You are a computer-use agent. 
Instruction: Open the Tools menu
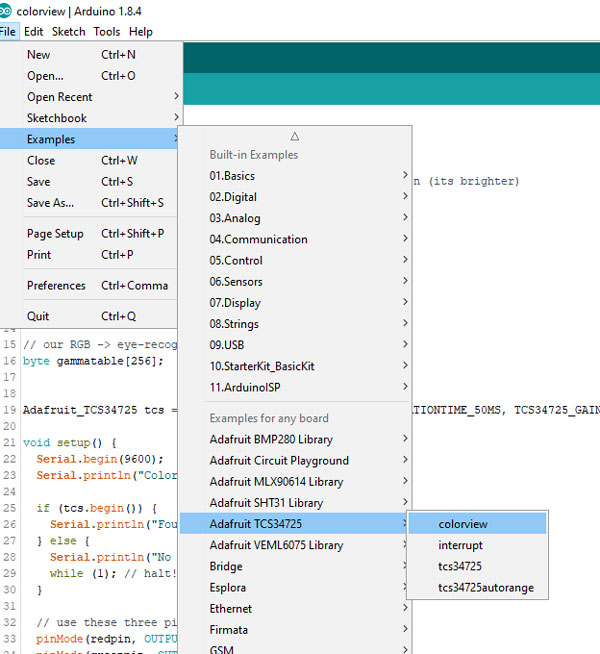tap(107, 32)
